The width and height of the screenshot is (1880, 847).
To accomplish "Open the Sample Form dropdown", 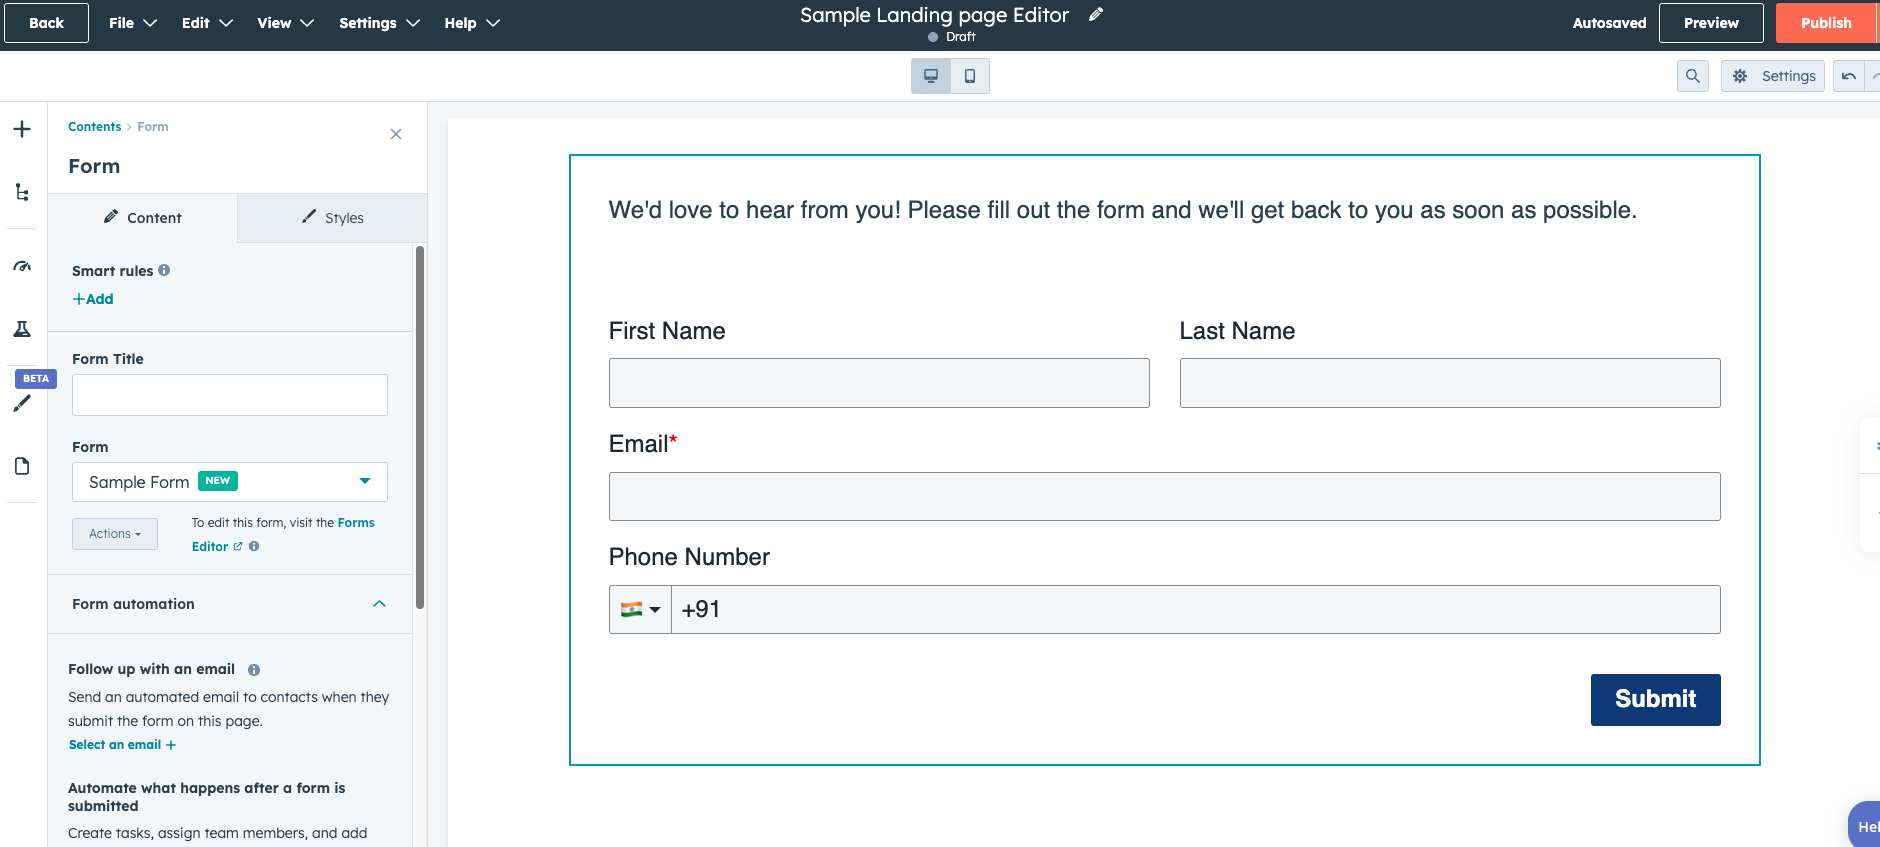I will (x=230, y=482).
